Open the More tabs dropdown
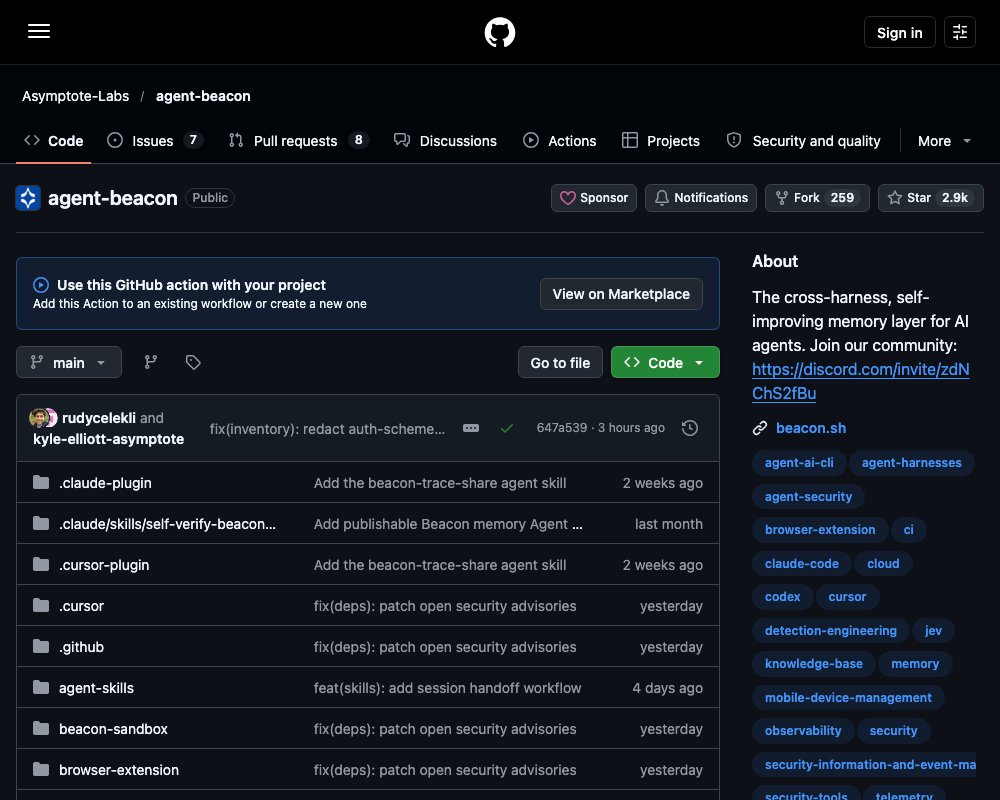 944,141
